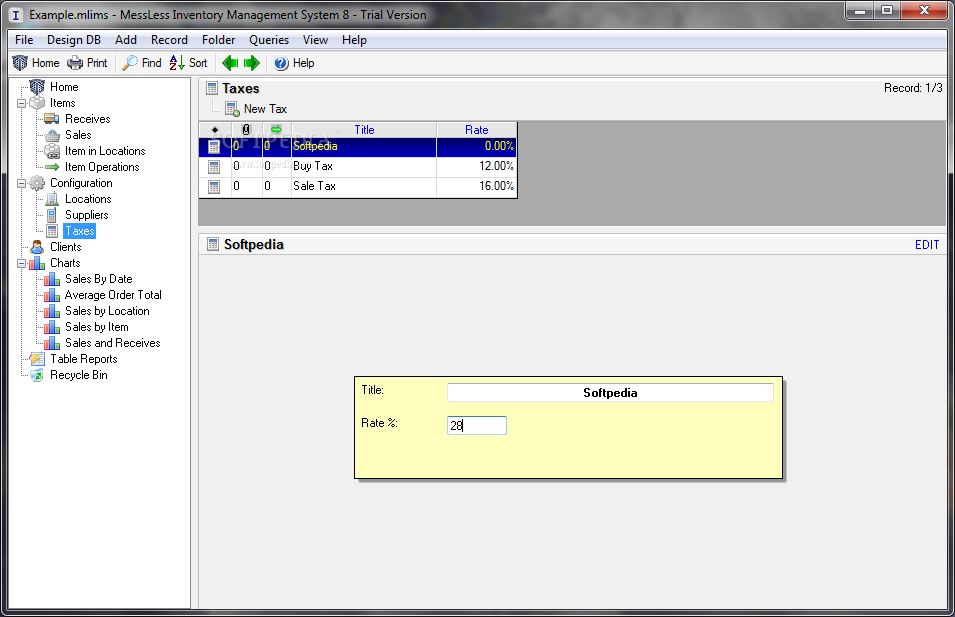Open the Queries menu

point(269,40)
